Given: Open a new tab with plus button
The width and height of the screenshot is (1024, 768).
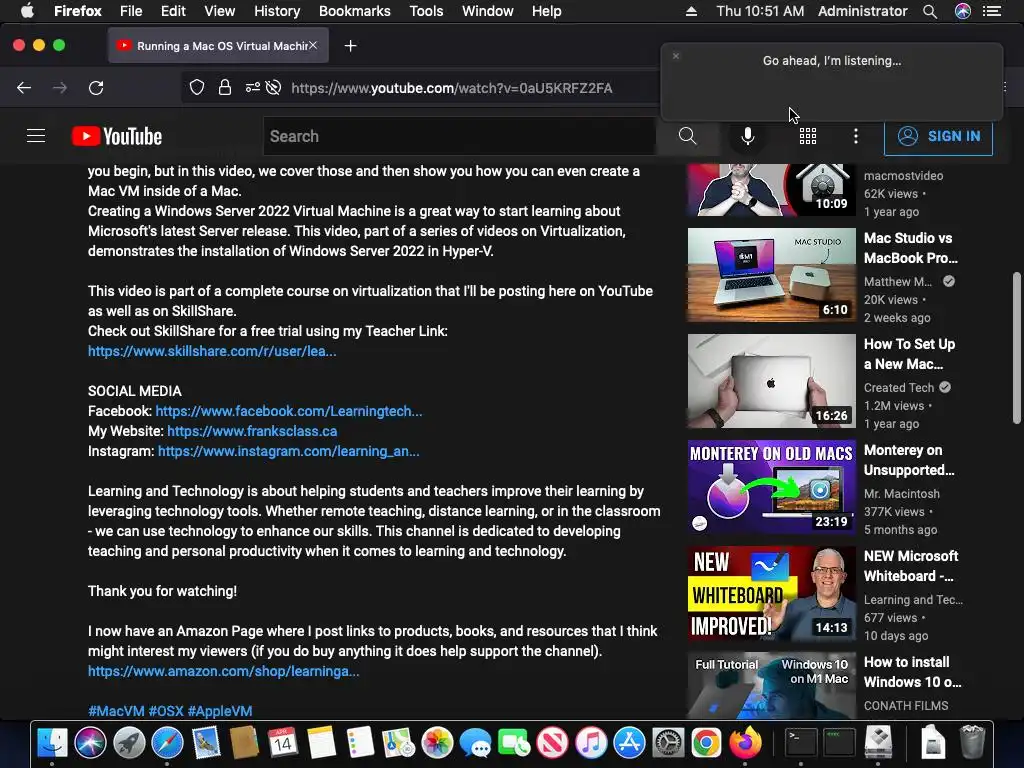Looking at the screenshot, I should point(351,46).
